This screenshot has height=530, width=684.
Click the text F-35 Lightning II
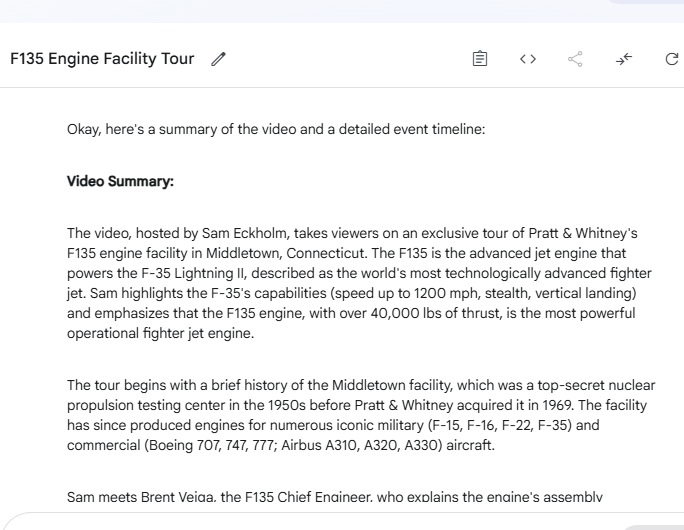pyautogui.click(x=194, y=274)
